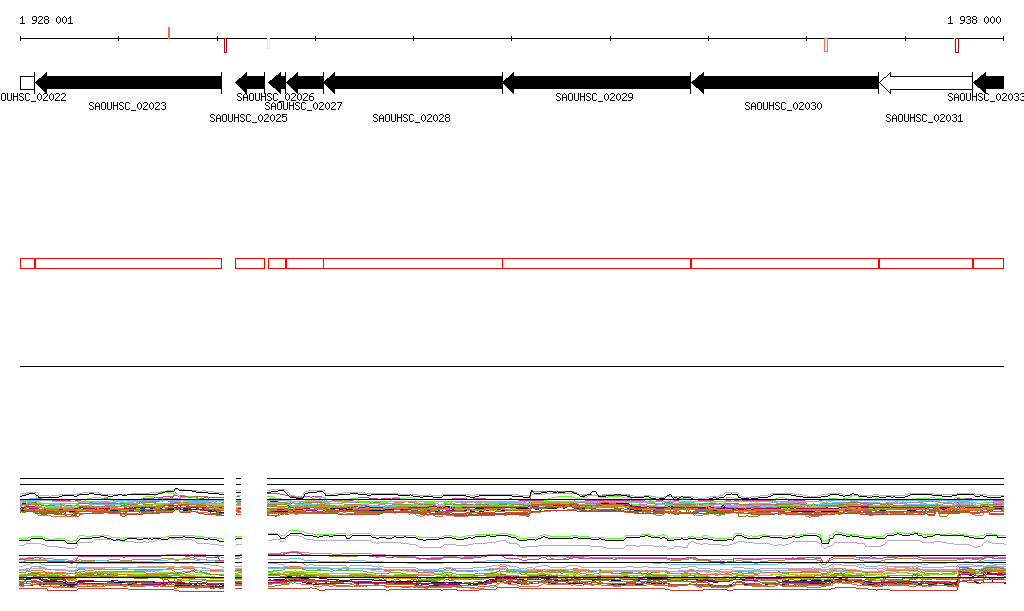The image size is (1024, 611).
Task: Select the SAOUHSC_02025 short gene arrow
Action: tap(250, 83)
